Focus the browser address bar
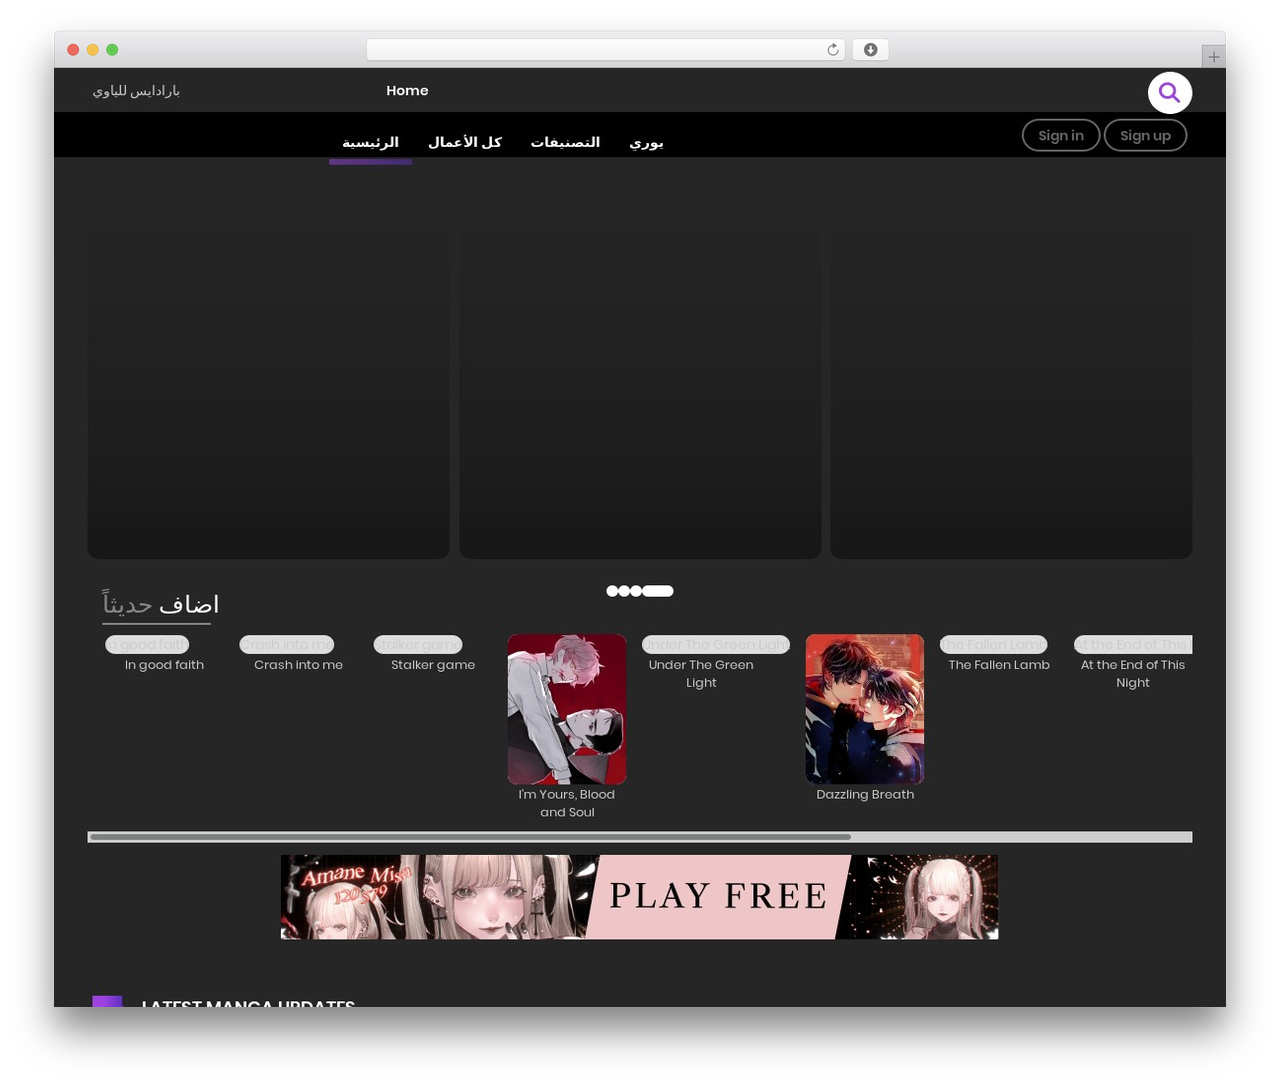The height and width of the screenshot is (1084, 1280). pyautogui.click(x=605, y=50)
